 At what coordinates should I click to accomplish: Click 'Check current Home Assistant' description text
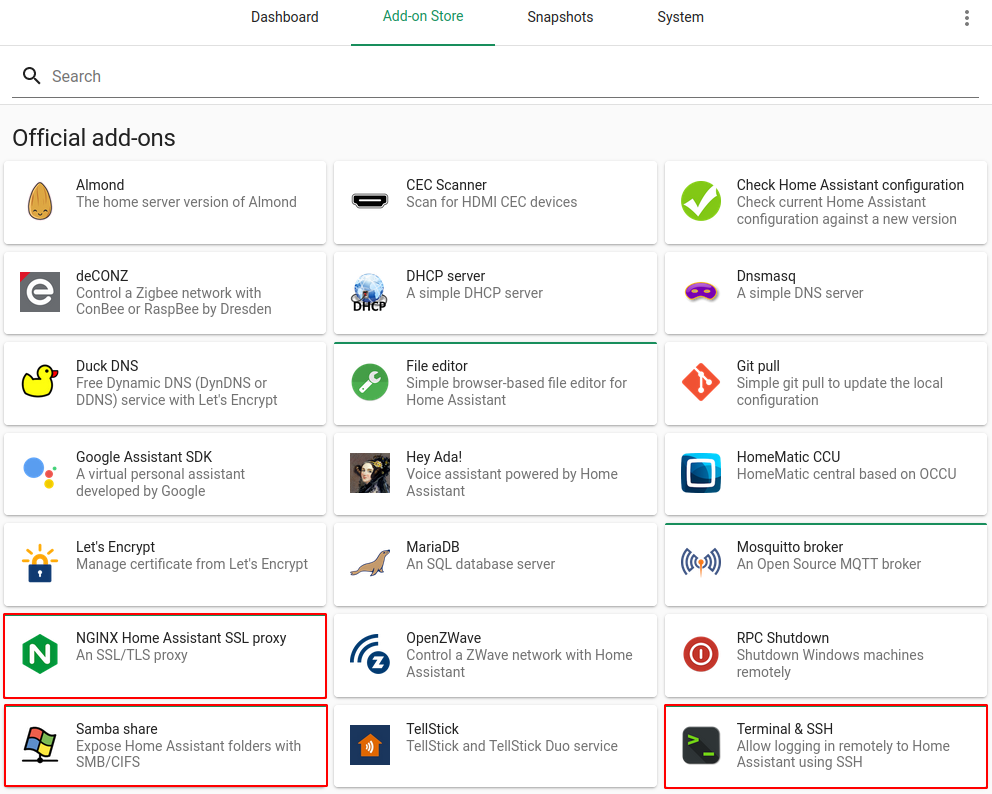coord(846,211)
